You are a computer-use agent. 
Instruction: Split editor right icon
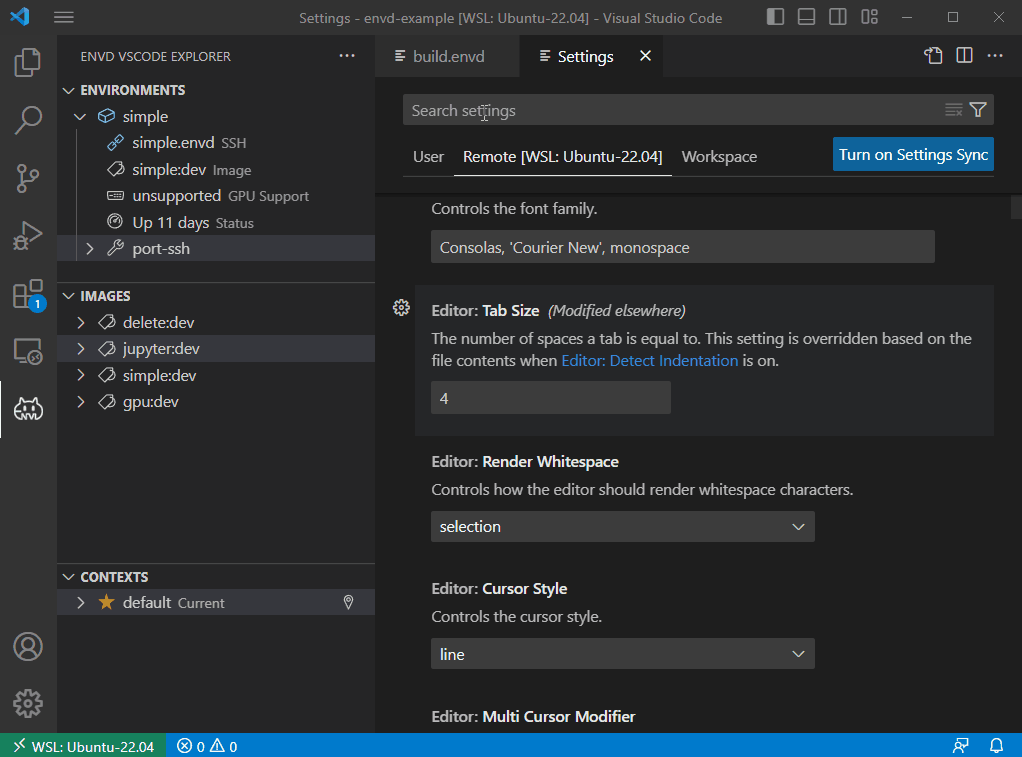click(x=965, y=56)
